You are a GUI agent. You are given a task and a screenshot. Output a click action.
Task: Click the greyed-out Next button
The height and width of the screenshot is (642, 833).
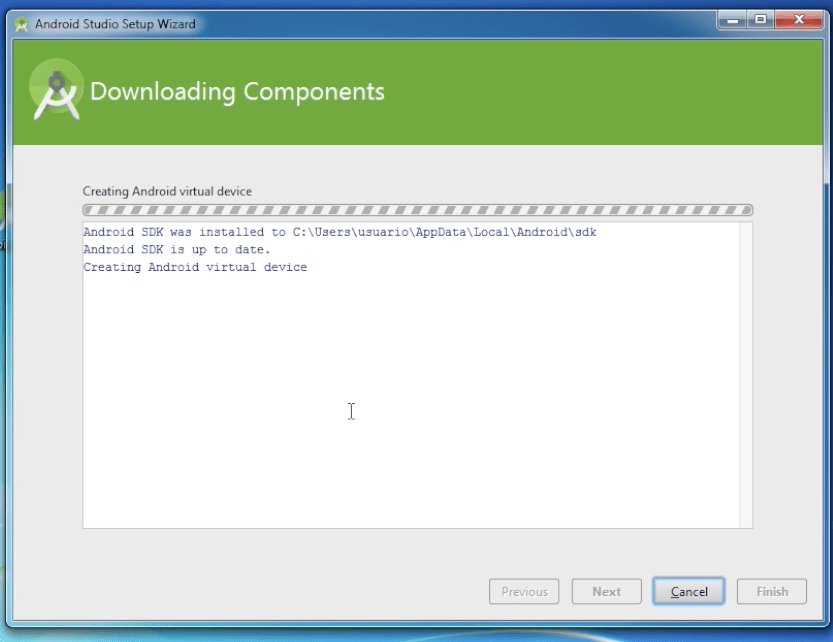point(606,591)
